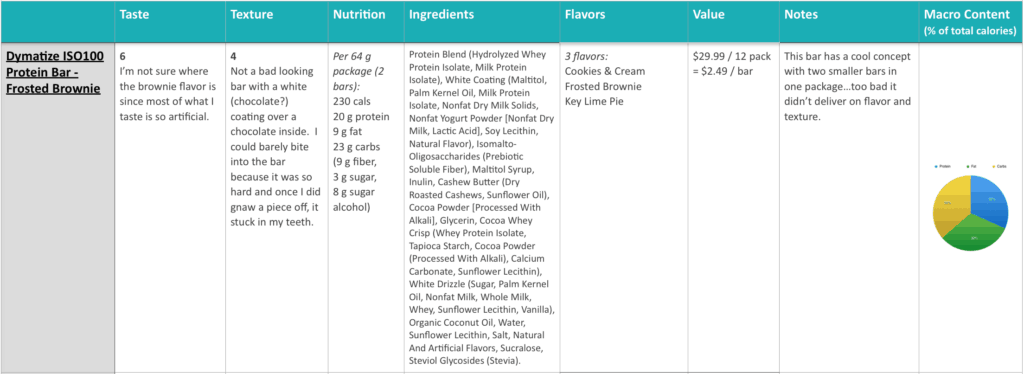This screenshot has width=1024, height=374.
Task: Select the Carbs legend dot
Action: (993, 166)
